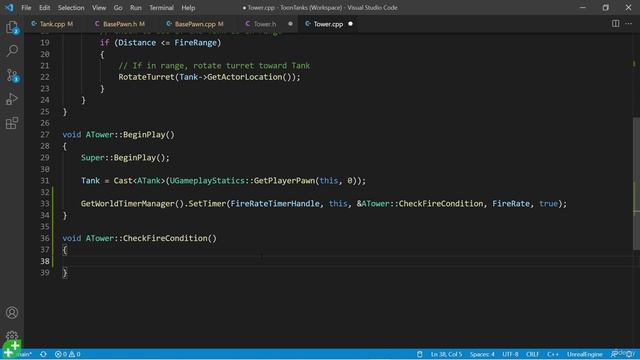Switch to the BasePawn.cpp tab
640x360 pixels.
click(195, 24)
